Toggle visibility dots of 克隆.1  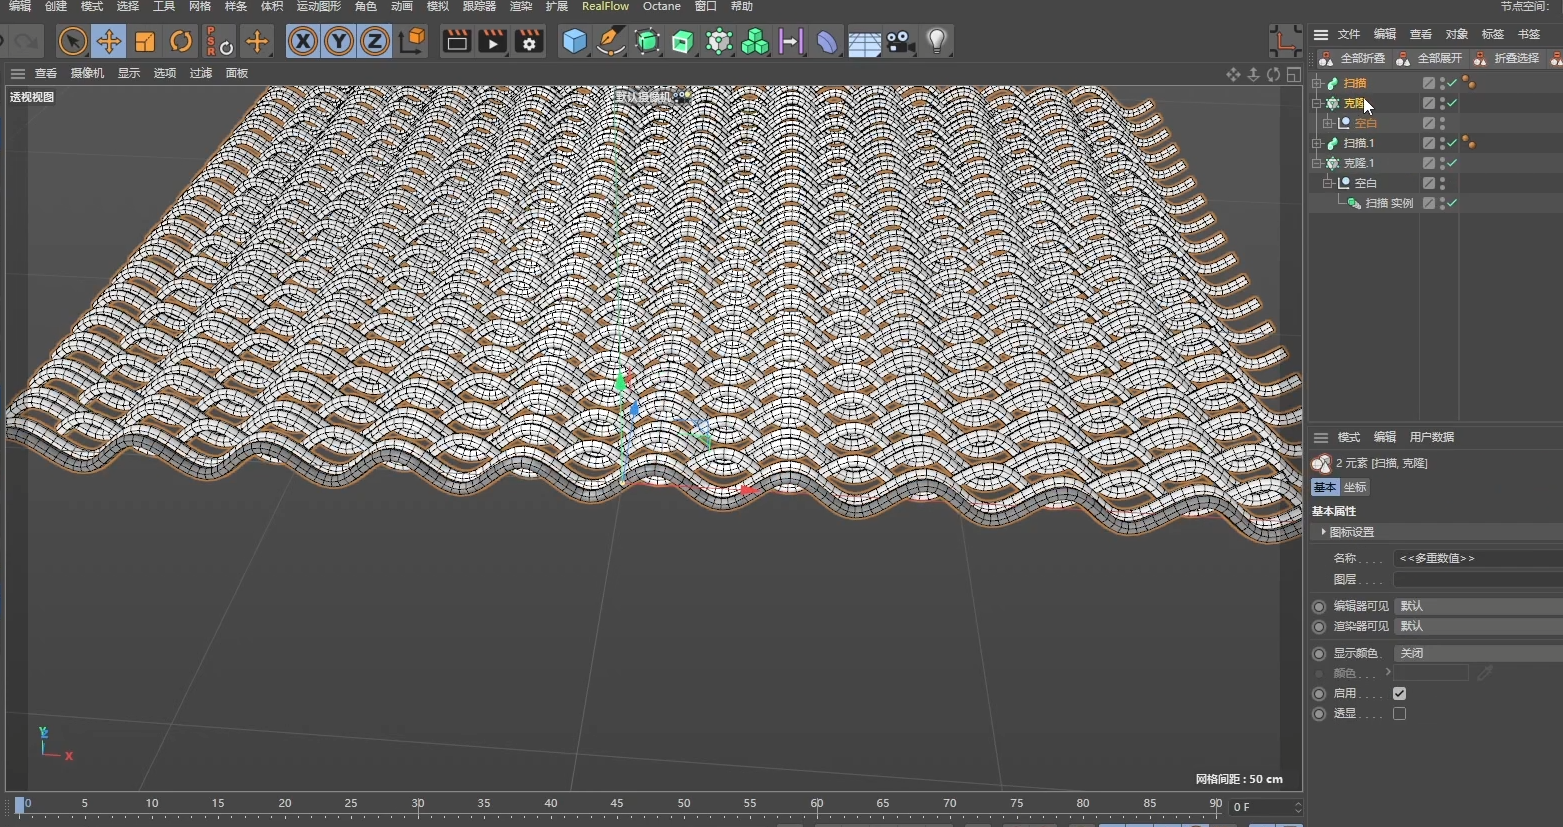(x=1442, y=163)
